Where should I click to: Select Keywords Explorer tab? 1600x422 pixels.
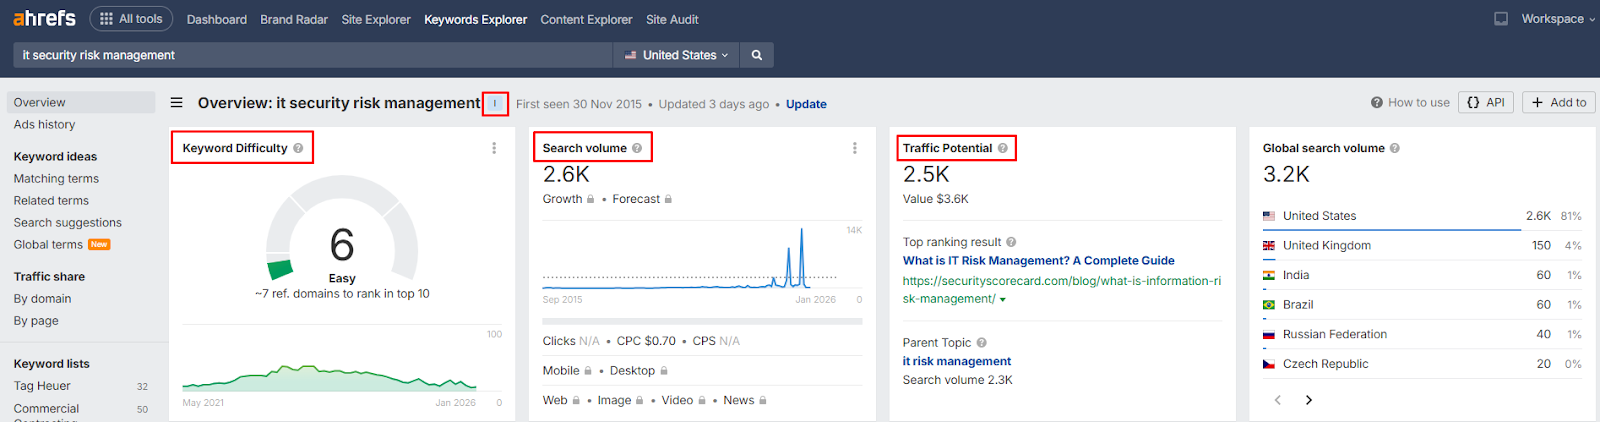tap(475, 19)
